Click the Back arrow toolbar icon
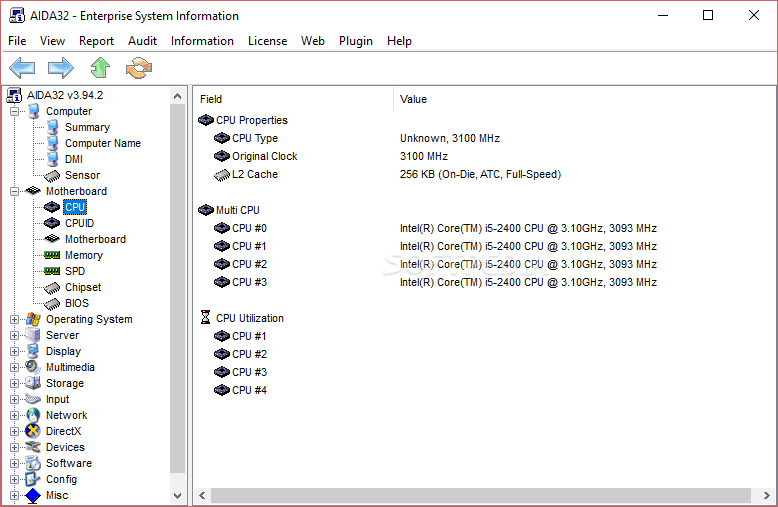 [x=22, y=68]
